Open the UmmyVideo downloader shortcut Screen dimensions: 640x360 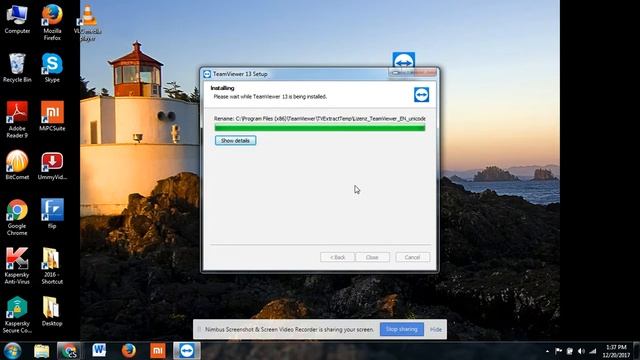click(x=52, y=165)
